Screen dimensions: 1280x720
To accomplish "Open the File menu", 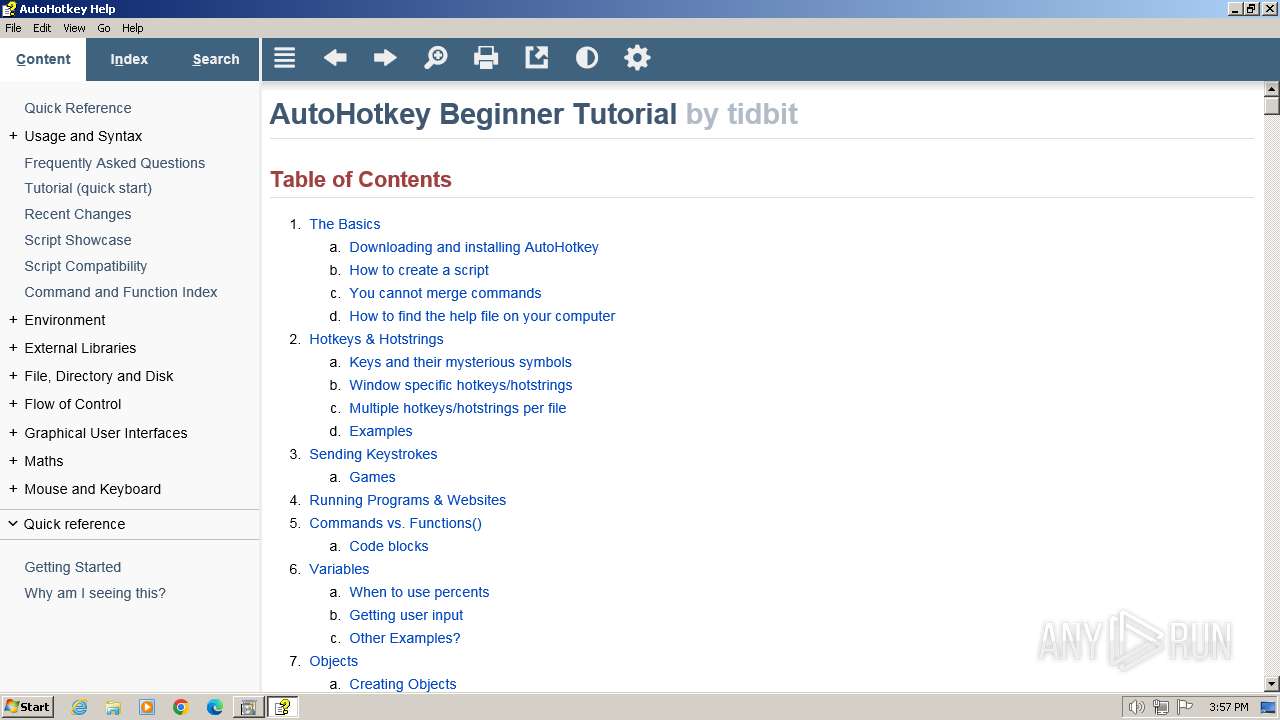I will point(13,28).
